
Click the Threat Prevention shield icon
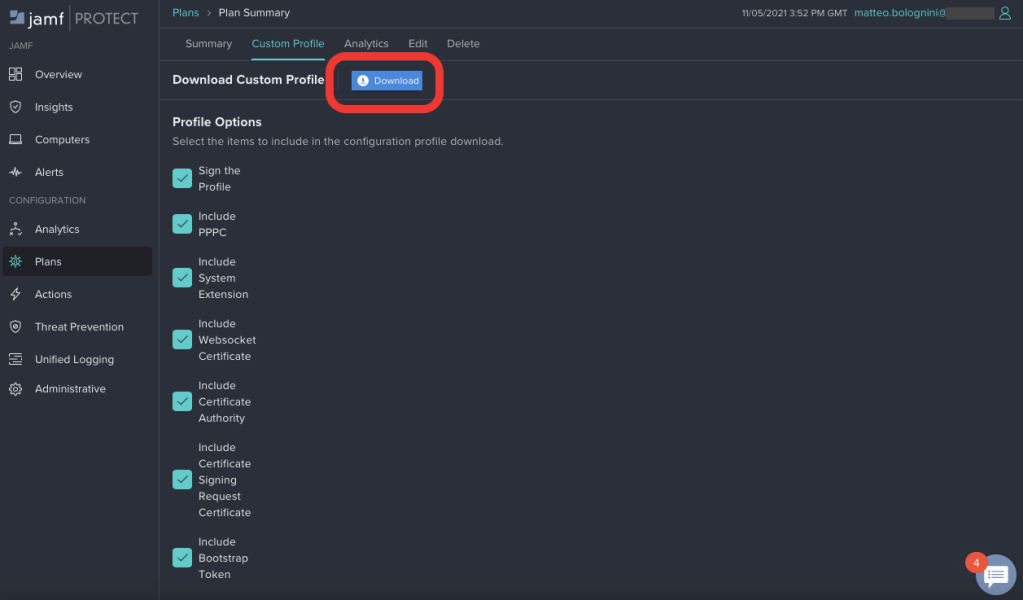tap(15, 327)
